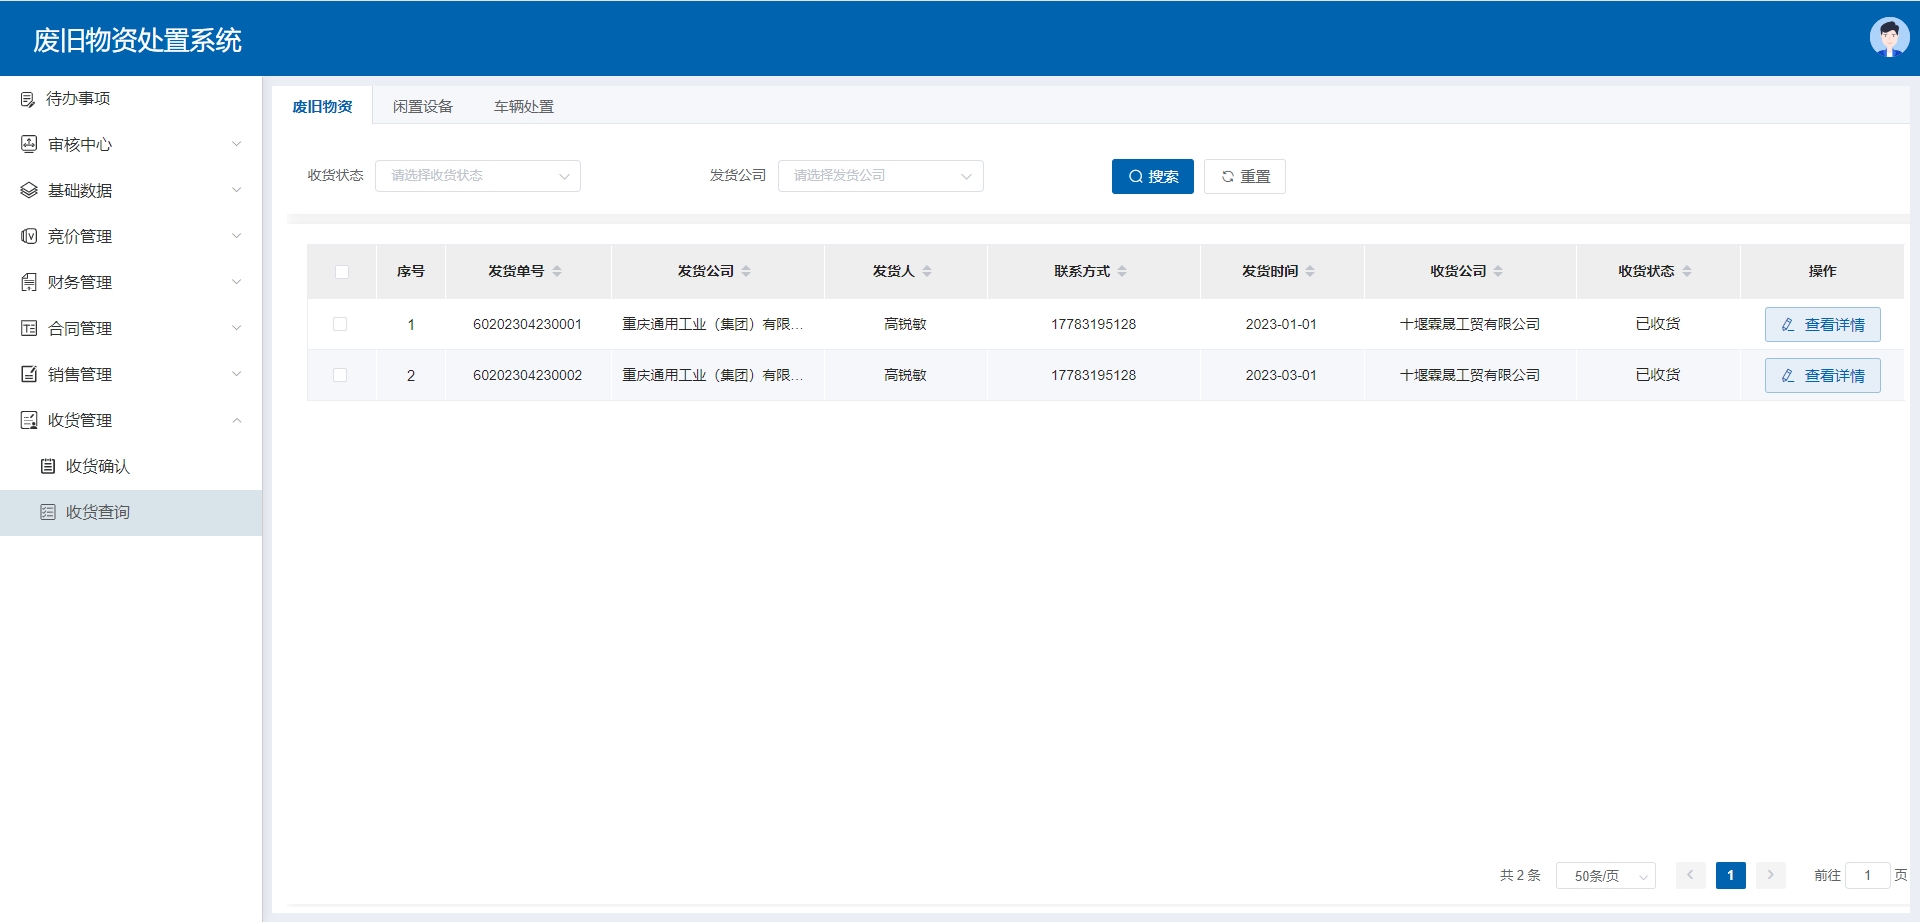The image size is (1920, 922).
Task: Check the checkbox for row 1
Action: tap(340, 324)
